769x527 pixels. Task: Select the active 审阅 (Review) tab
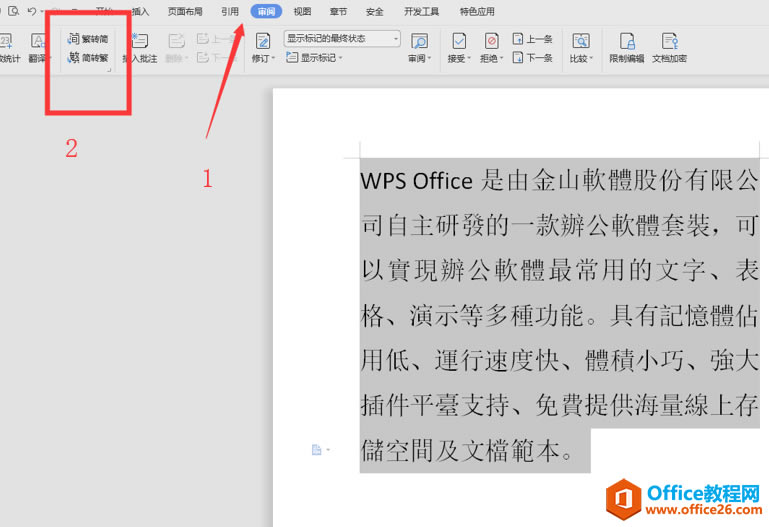tap(266, 11)
